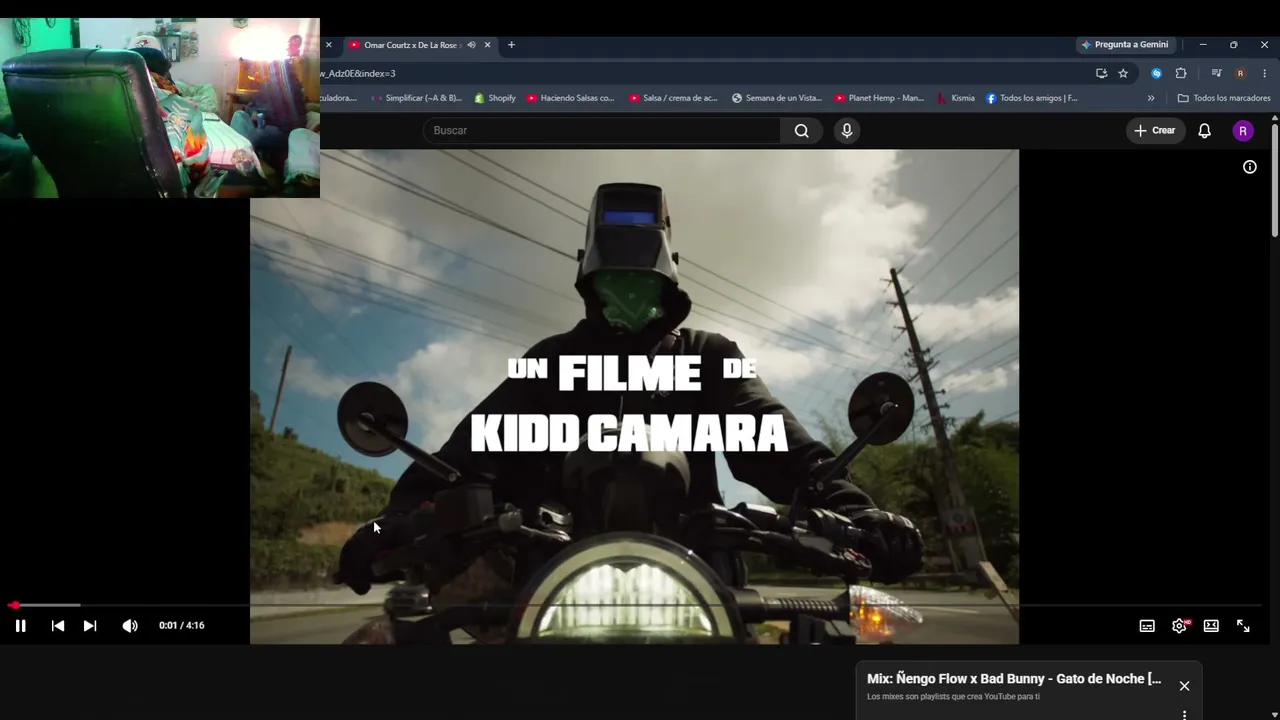The image size is (1280, 720).
Task: Open the blue S extension icon
Action: tap(1157, 73)
